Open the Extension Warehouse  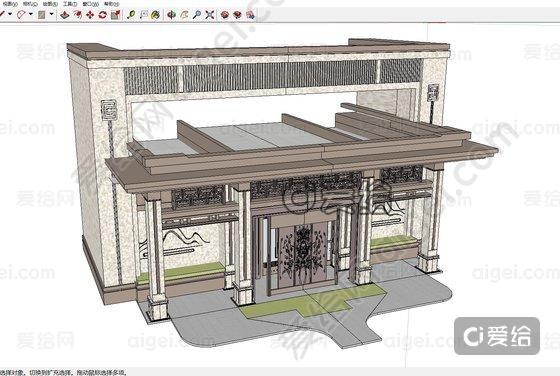(x=237, y=15)
